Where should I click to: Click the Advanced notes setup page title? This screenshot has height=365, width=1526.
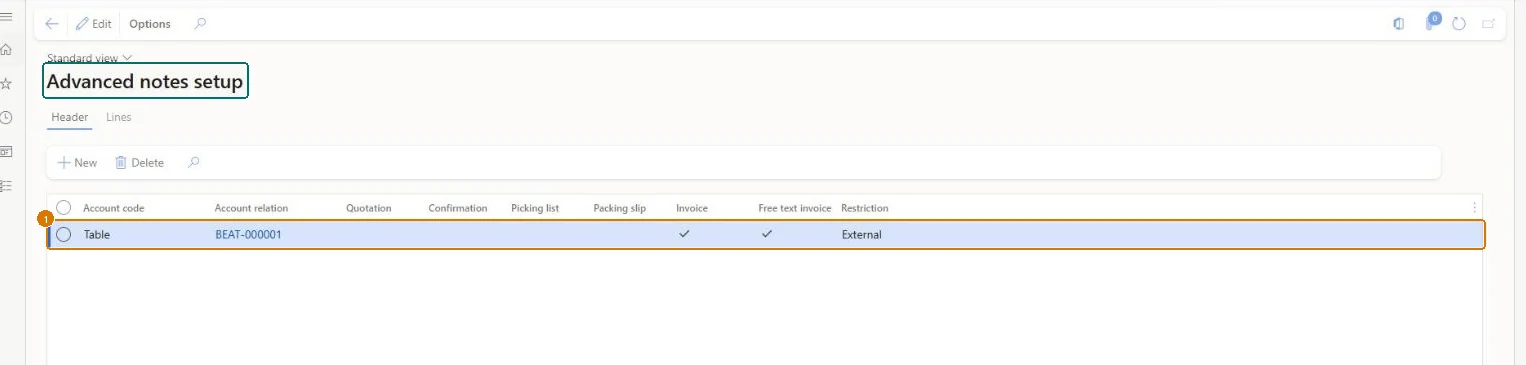tap(145, 82)
